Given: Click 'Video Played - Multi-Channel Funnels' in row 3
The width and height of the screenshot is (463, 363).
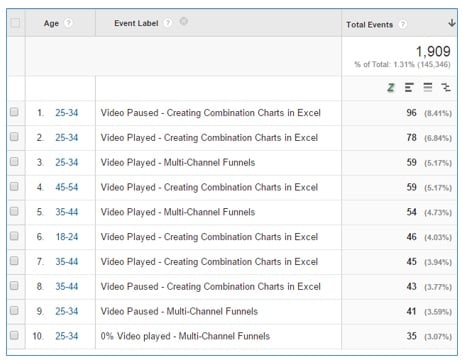Looking at the screenshot, I should [178, 162].
